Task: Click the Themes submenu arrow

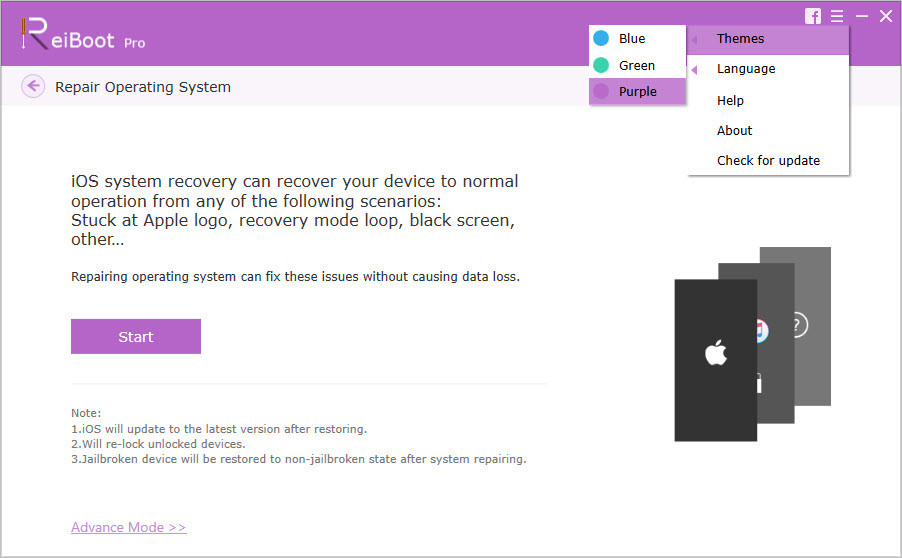Action: point(694,40)
